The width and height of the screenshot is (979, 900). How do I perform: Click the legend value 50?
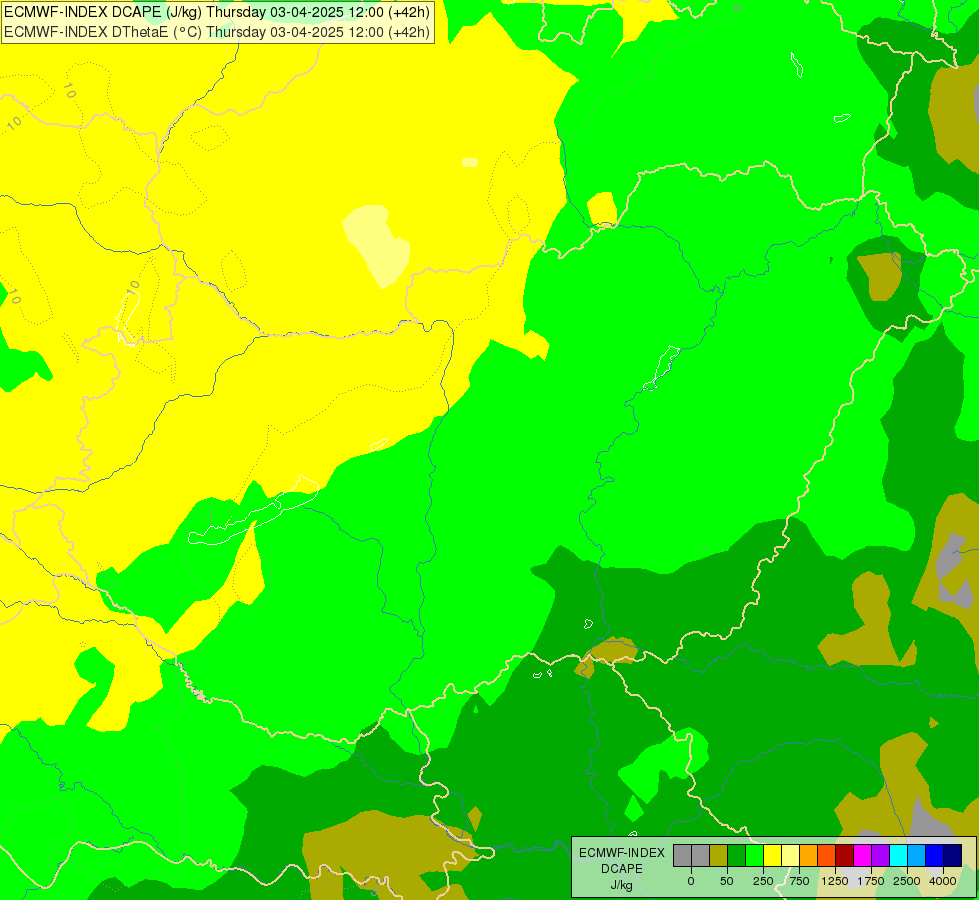tap(727, 881)
